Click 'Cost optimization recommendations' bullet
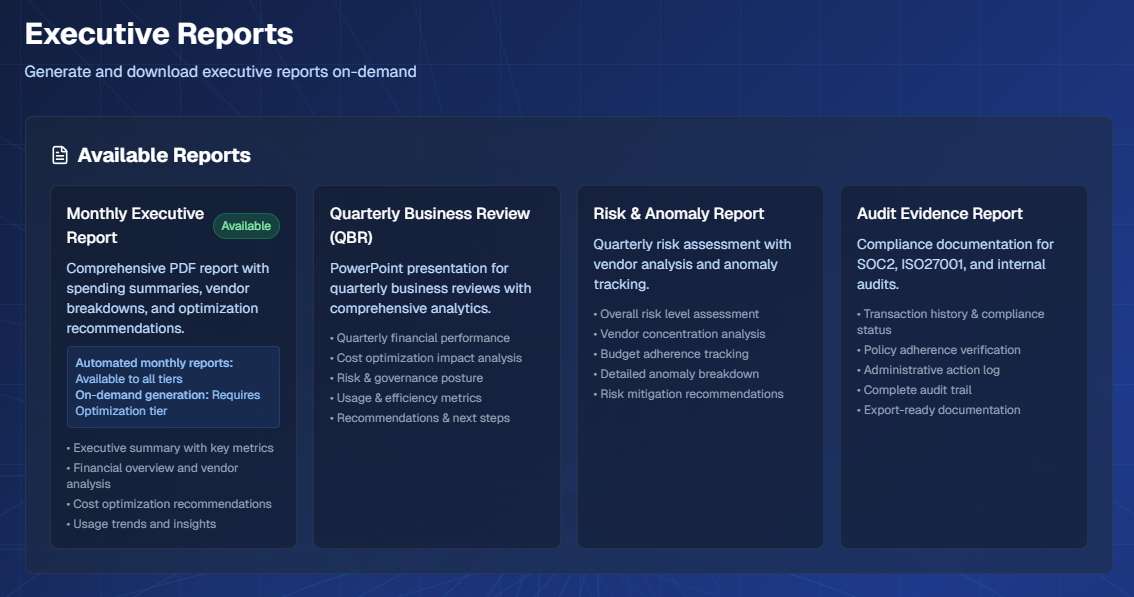This screenshot has height=597, width=1134. pos(169,504)
